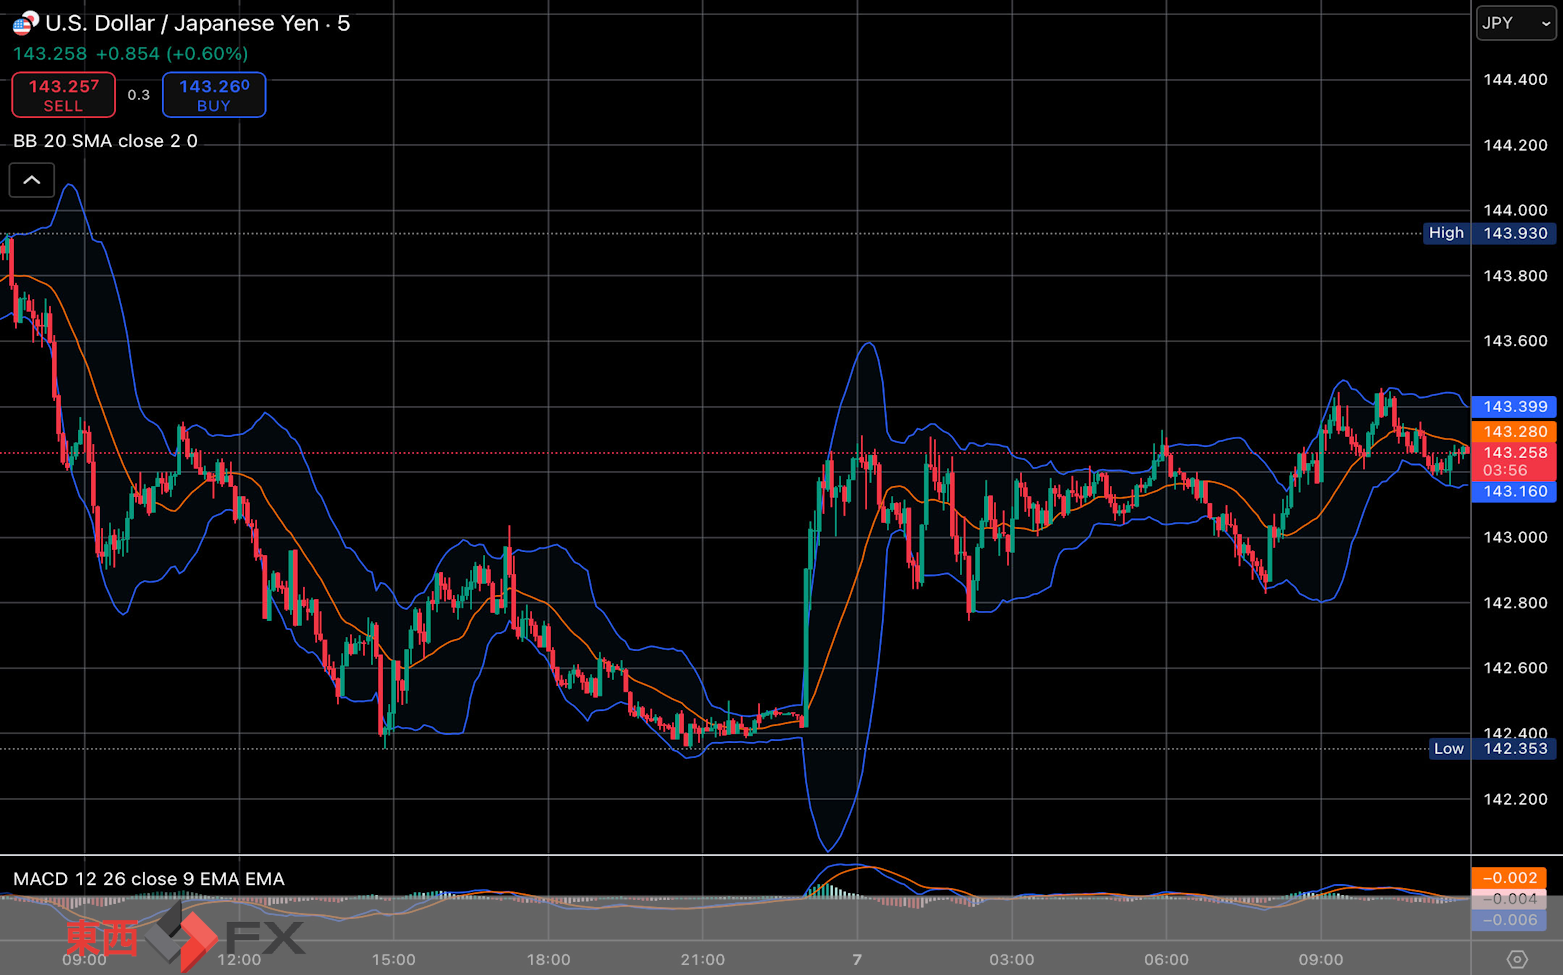
Task: Click the 143.260 BUY button
Action: coord(214,95)
